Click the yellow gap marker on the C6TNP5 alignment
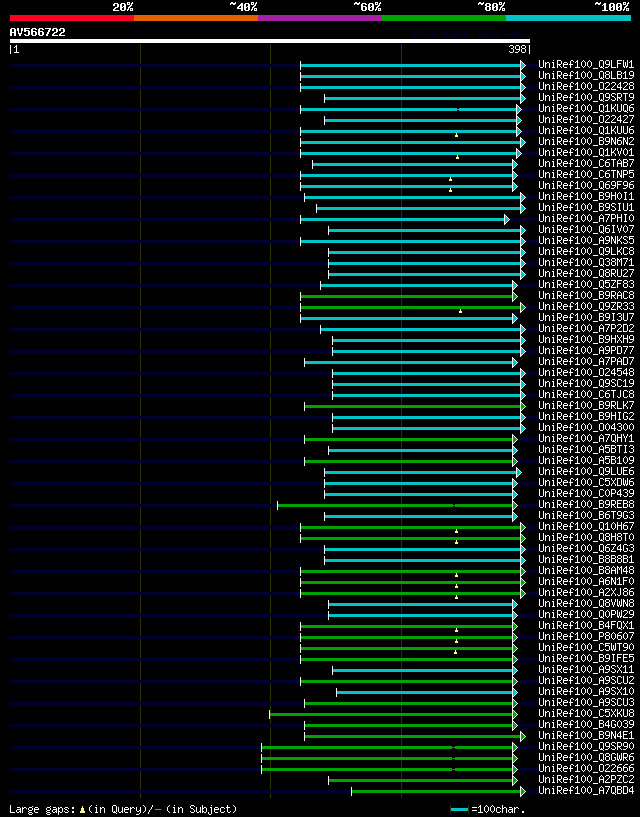The image size is (640, 817). [450, 179]
